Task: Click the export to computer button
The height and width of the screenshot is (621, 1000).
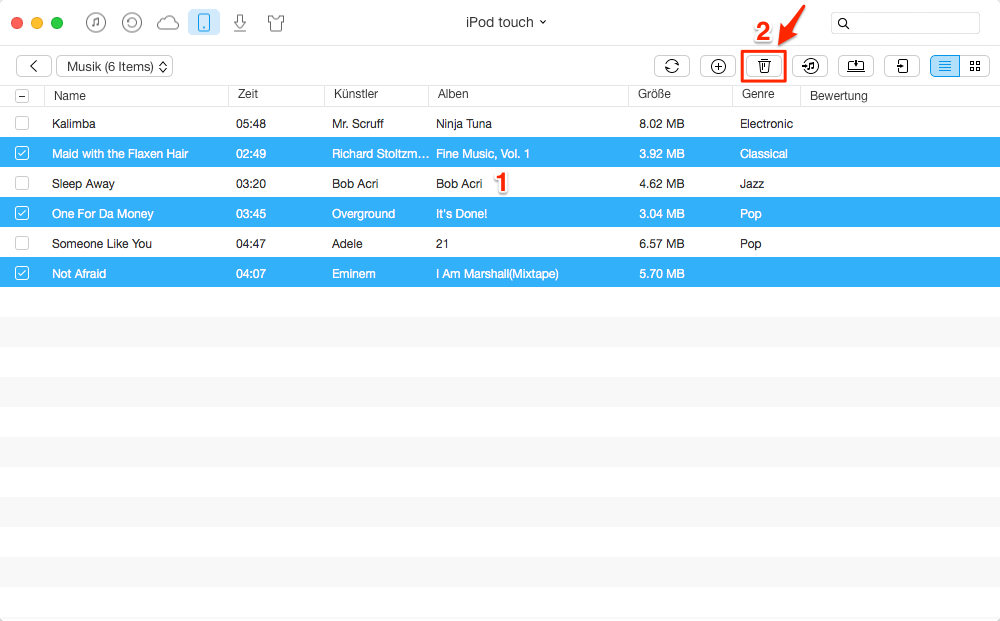Action: click(x=856, y=66)
